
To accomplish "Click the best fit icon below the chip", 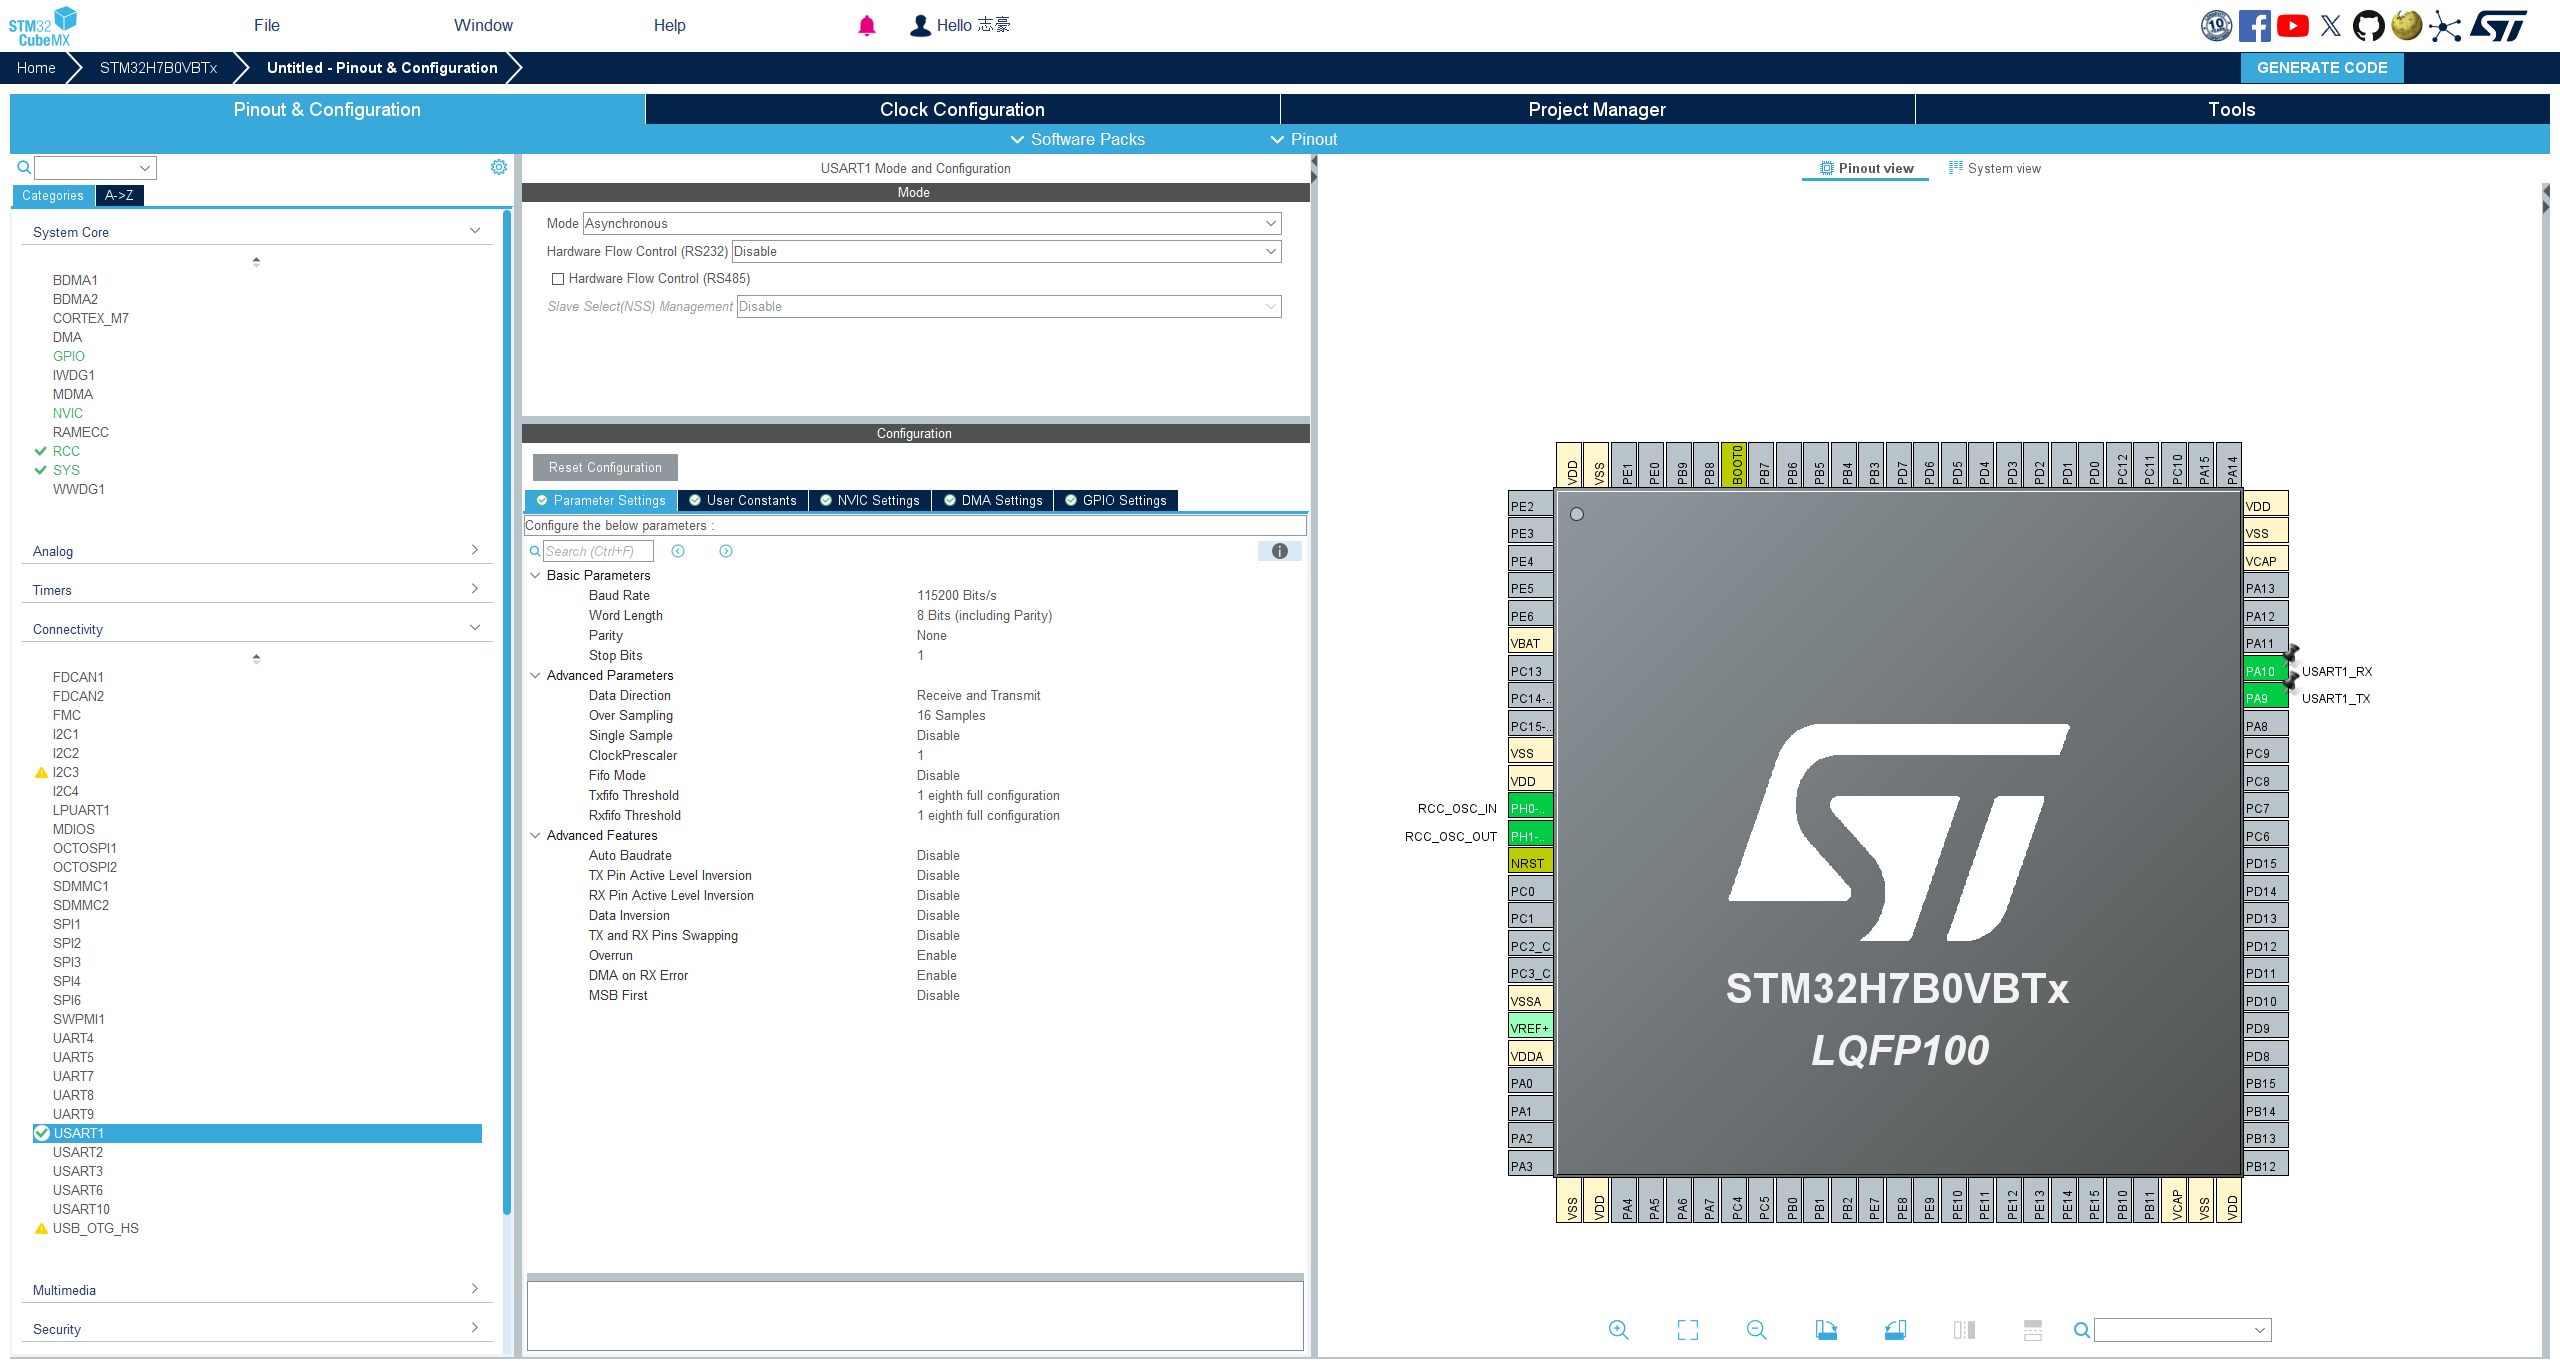I will coord(1687,1330).
